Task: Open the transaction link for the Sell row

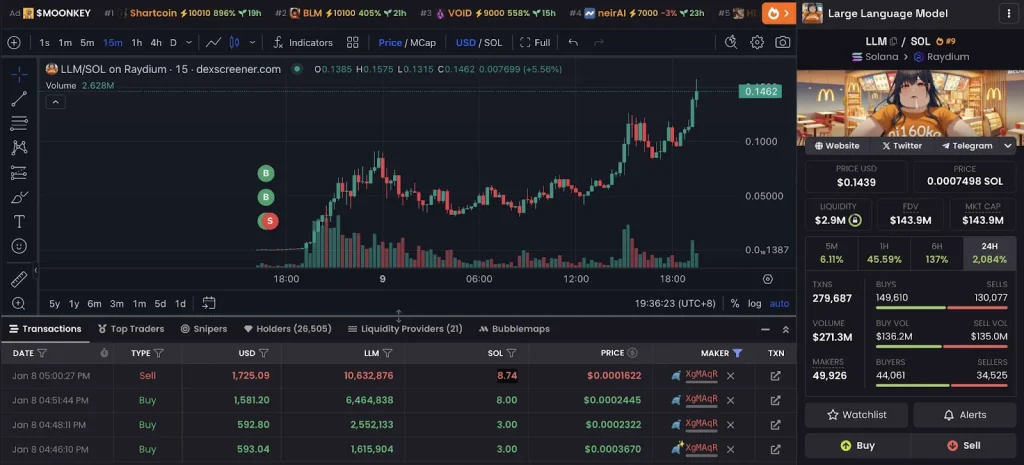Action: click(x=775, y=376)
